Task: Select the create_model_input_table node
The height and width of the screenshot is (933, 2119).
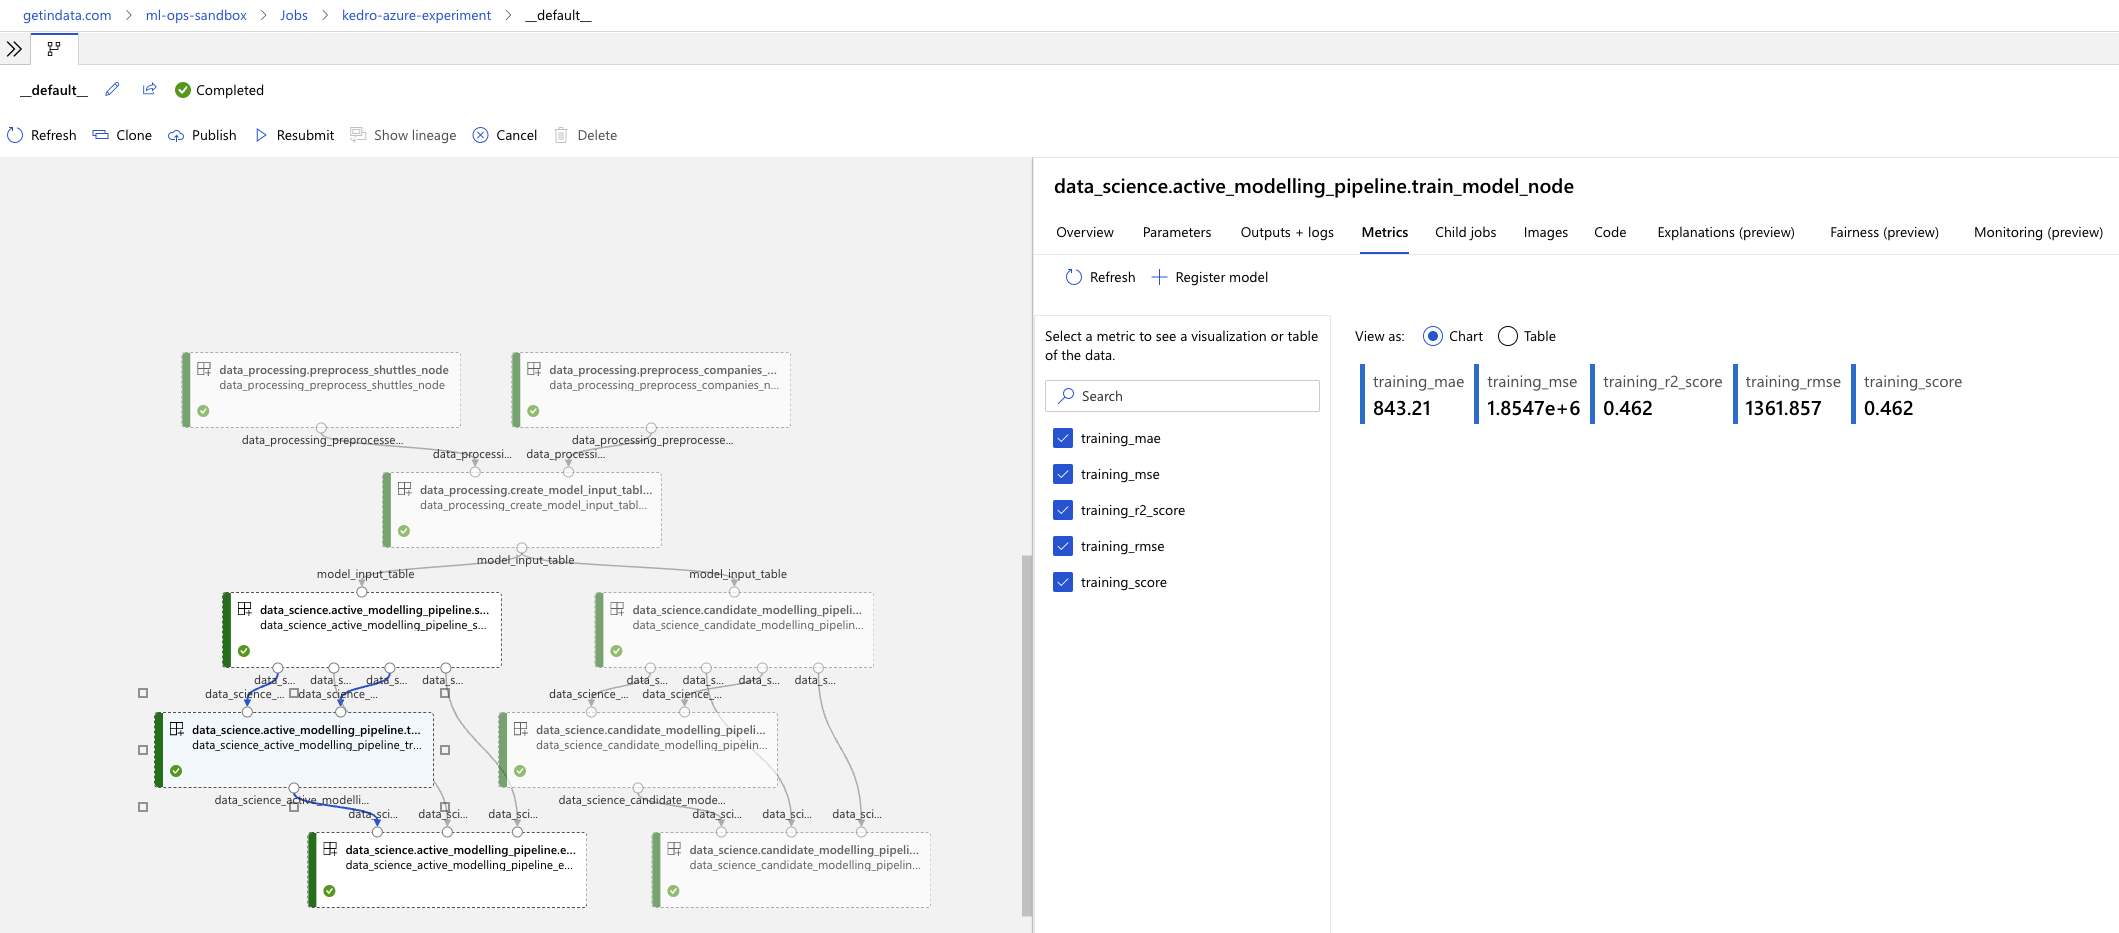Action: click(x=522, y=510)
